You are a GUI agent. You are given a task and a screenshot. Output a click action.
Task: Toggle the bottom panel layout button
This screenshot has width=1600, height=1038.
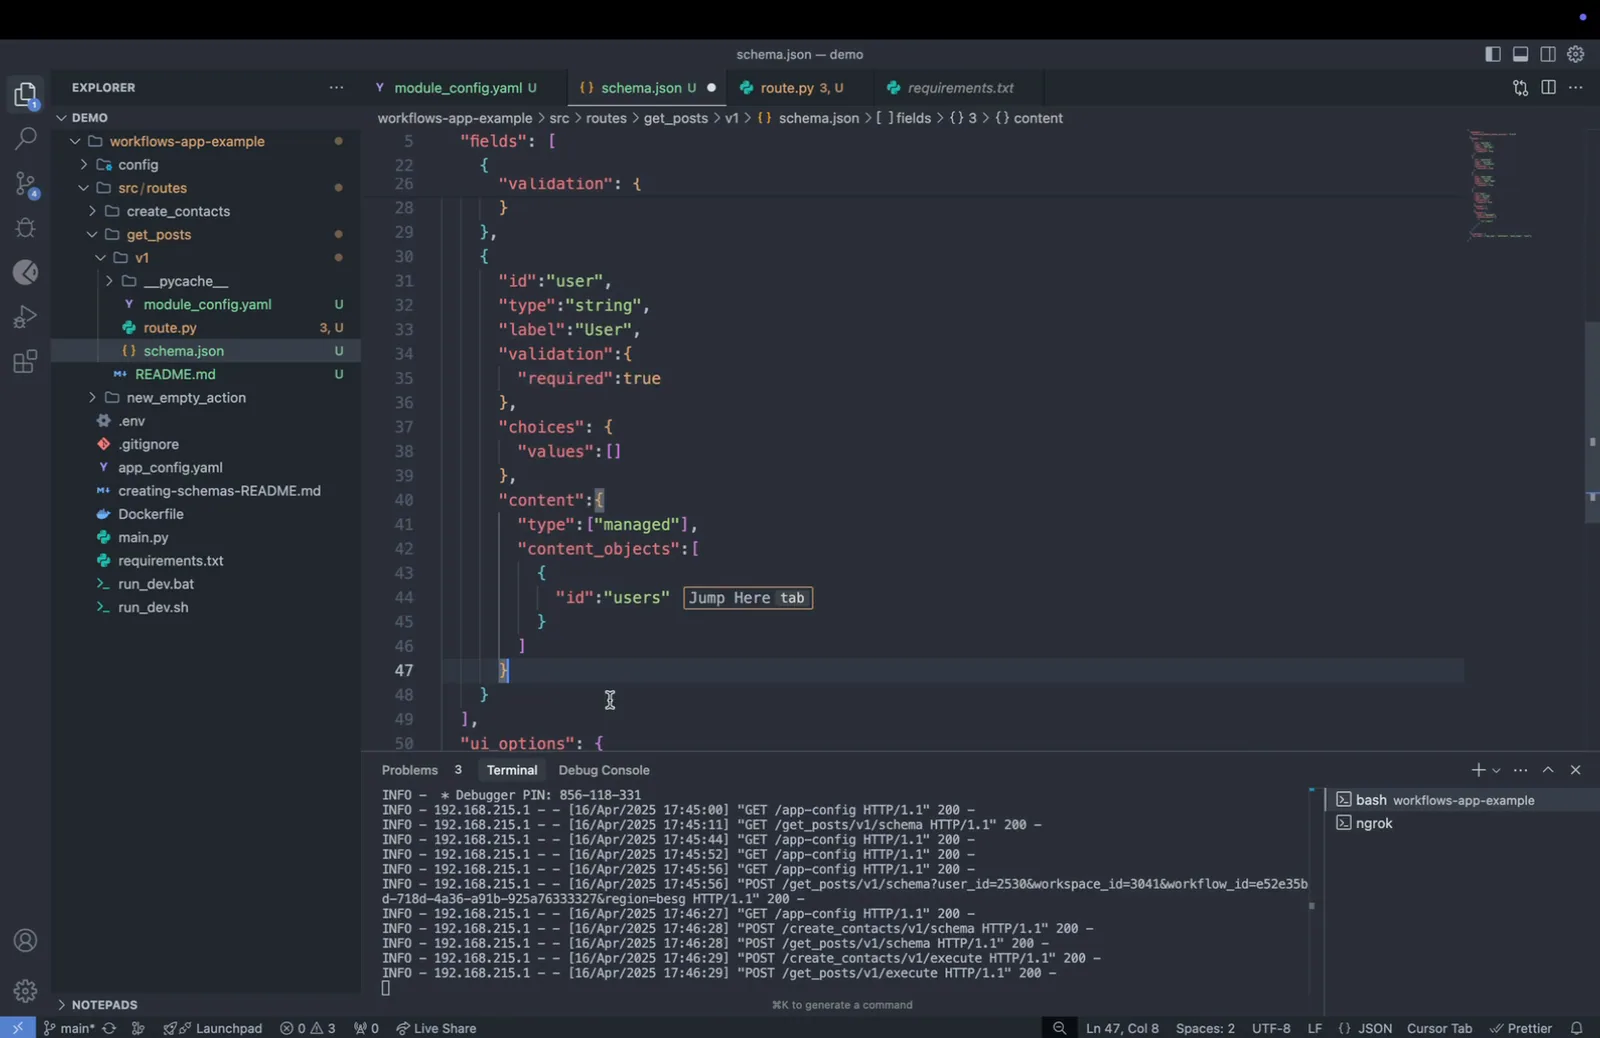(x=1520, y=55)
